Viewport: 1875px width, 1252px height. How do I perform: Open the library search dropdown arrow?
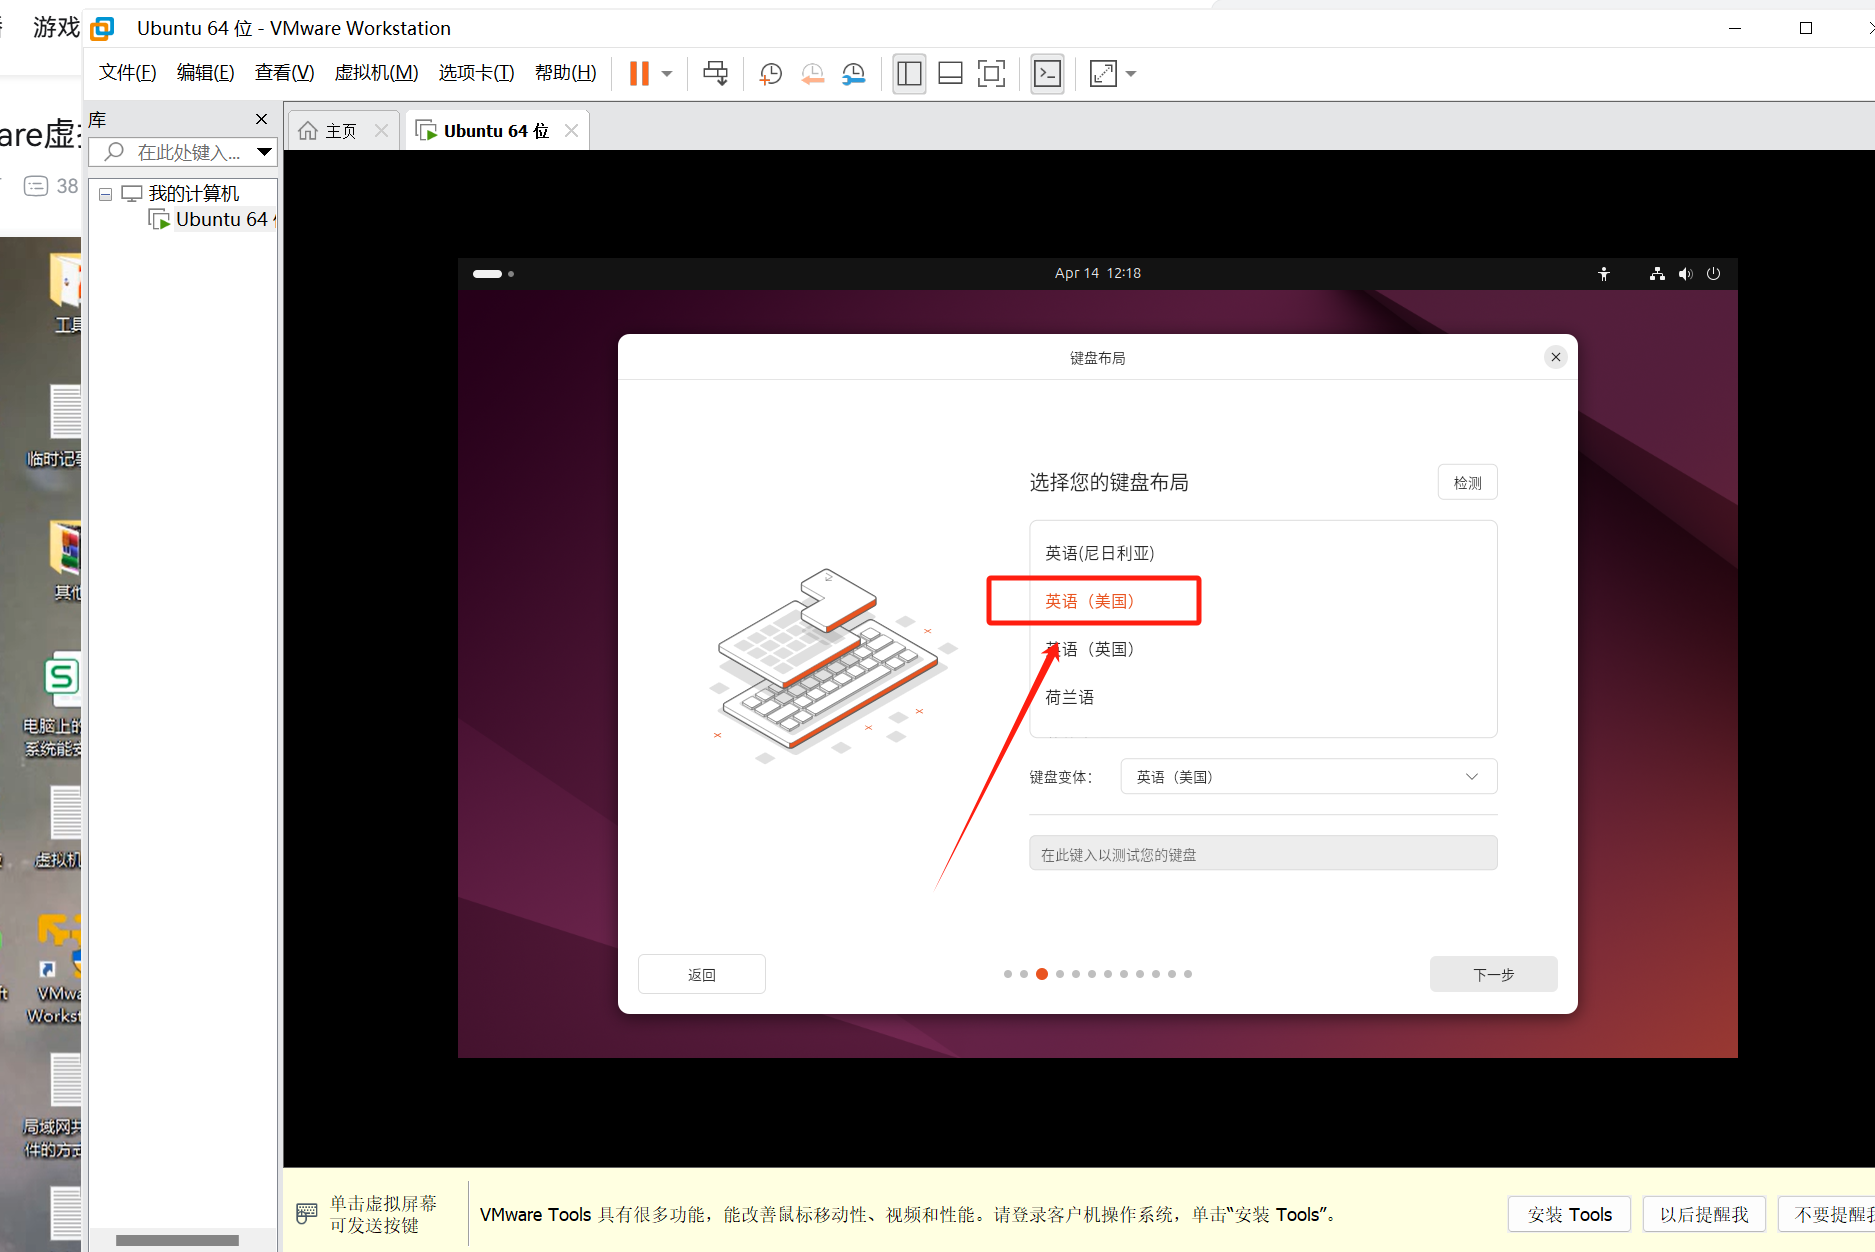(264, 152)
